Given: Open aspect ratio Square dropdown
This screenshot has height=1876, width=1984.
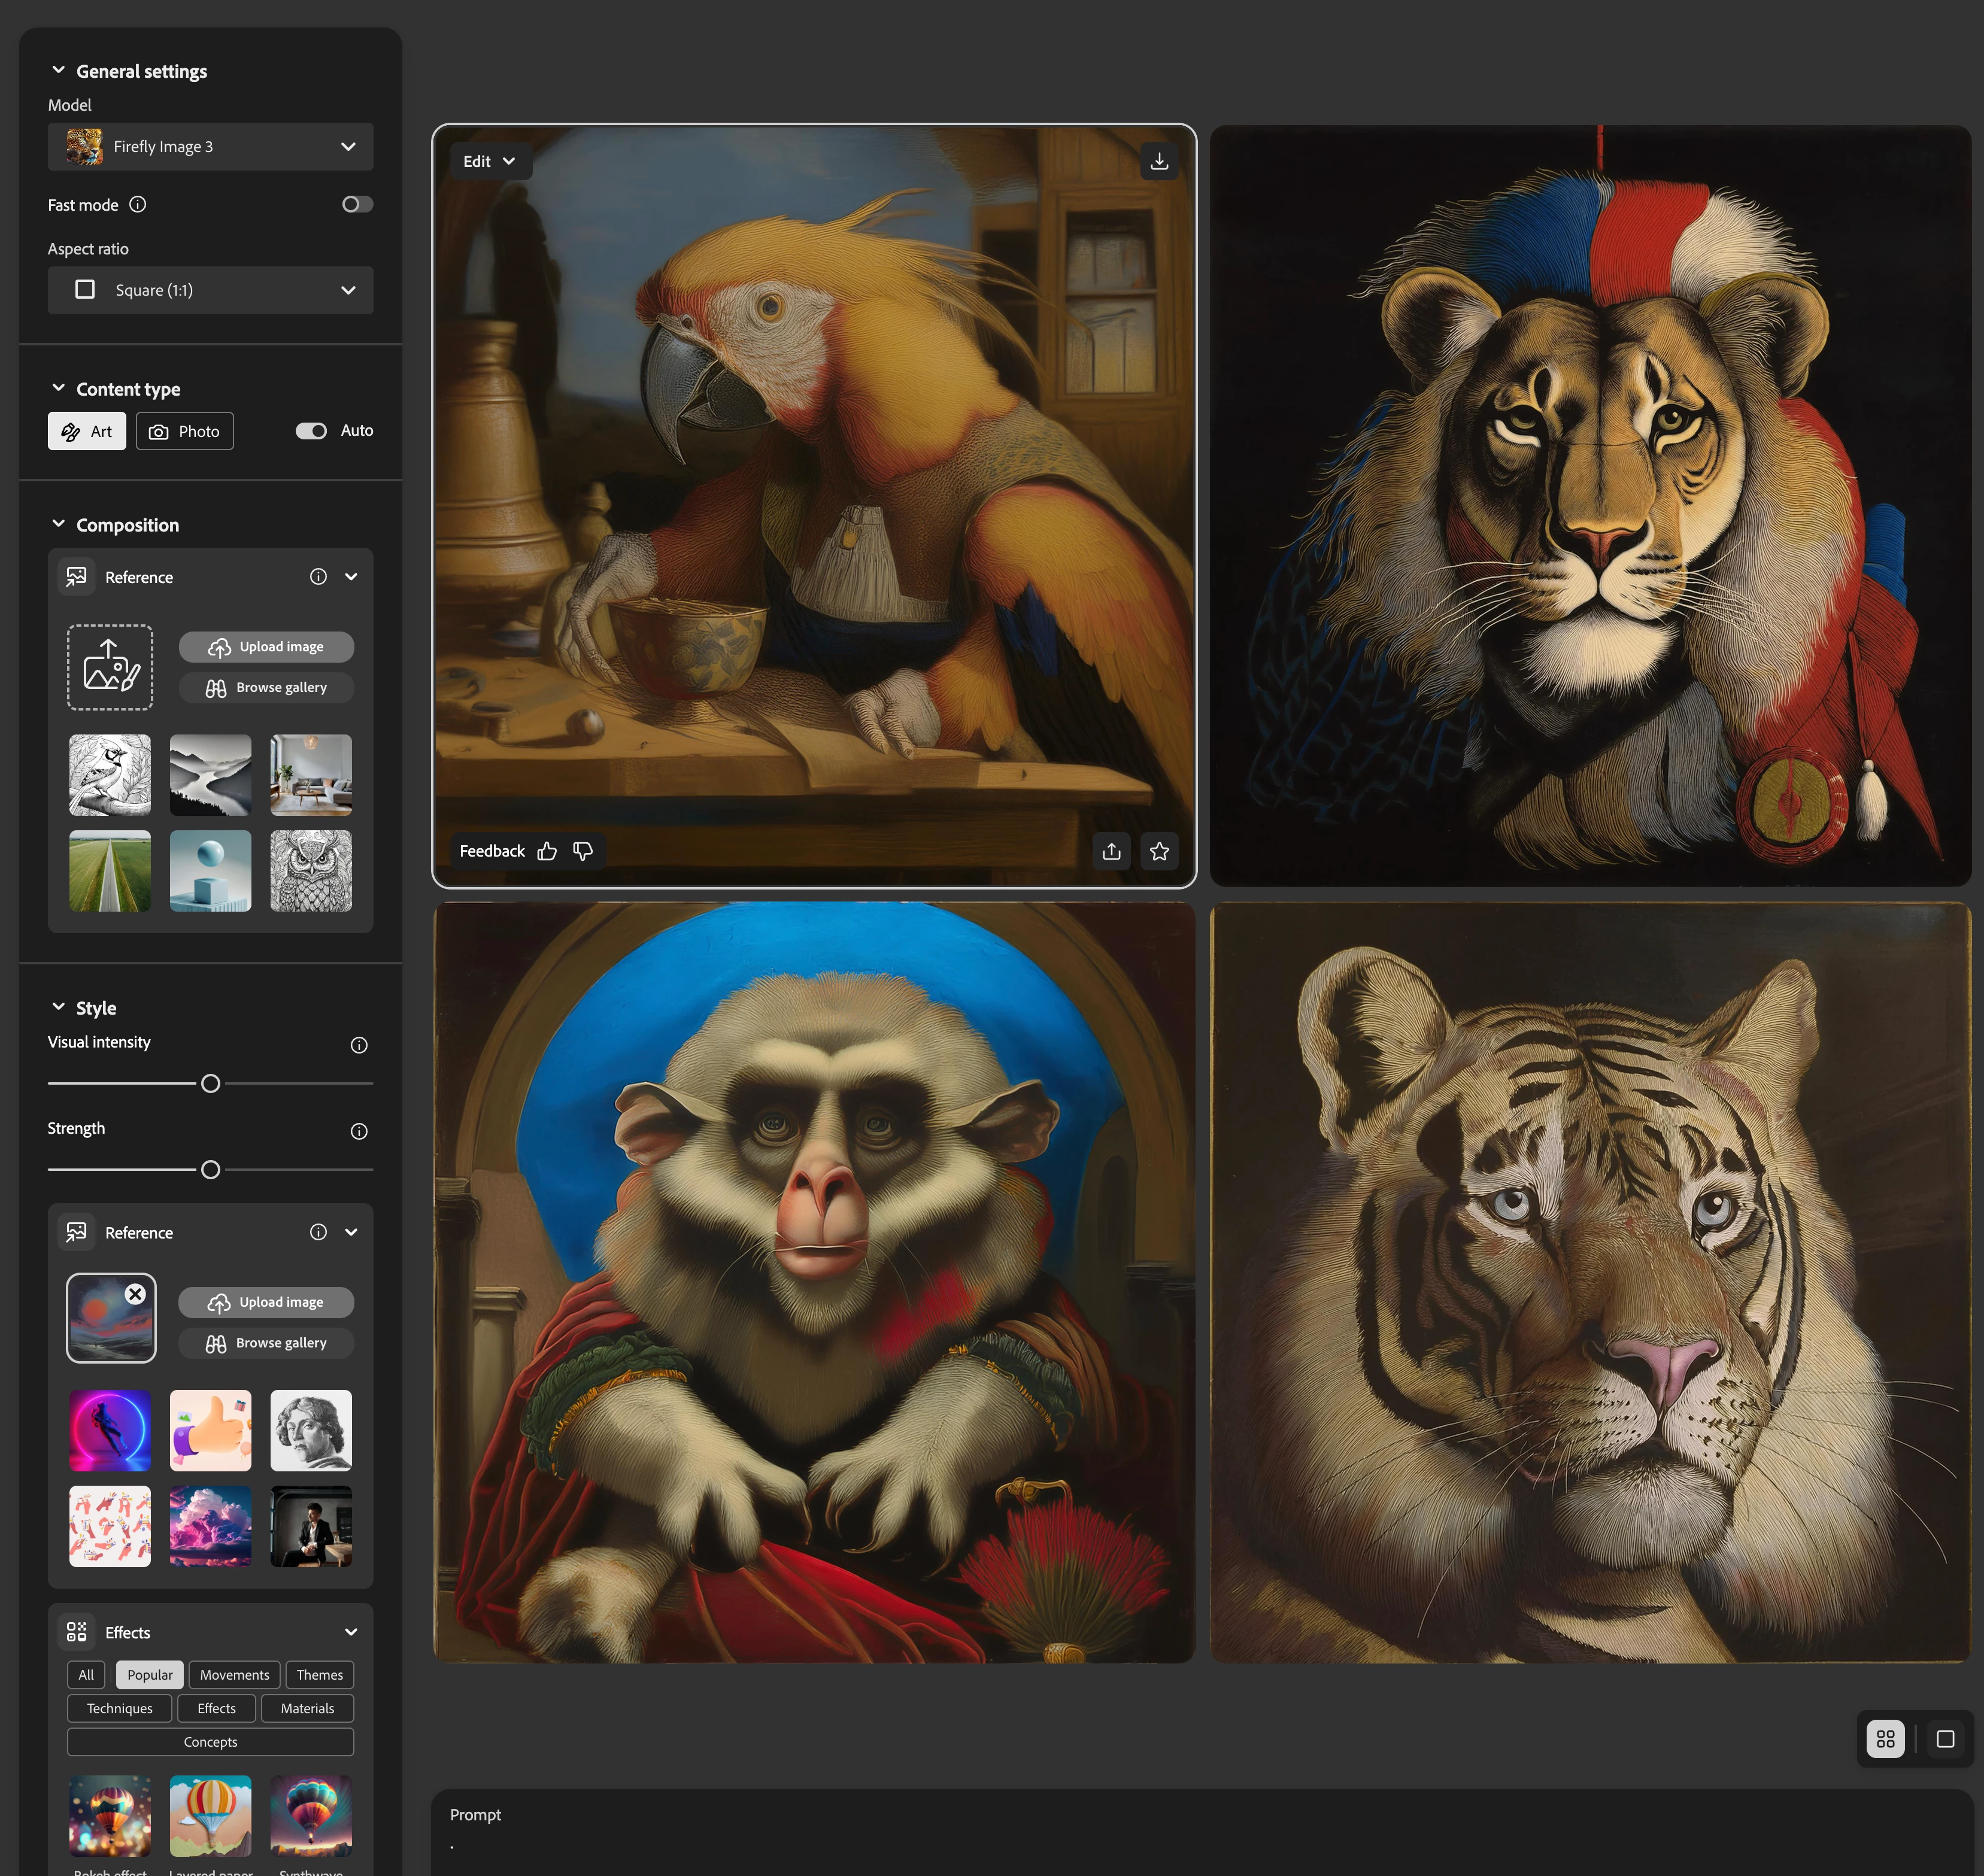Looking at the screenshot, I should point(210,290).
